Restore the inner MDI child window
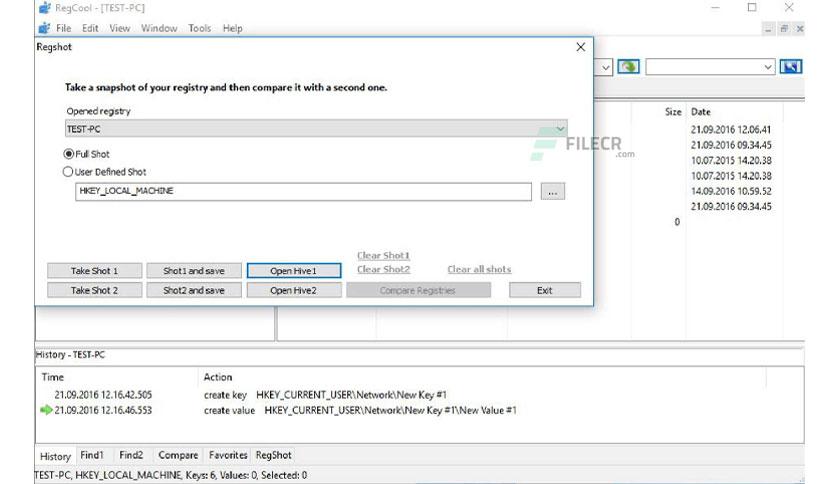 click(x=784, y=29)
